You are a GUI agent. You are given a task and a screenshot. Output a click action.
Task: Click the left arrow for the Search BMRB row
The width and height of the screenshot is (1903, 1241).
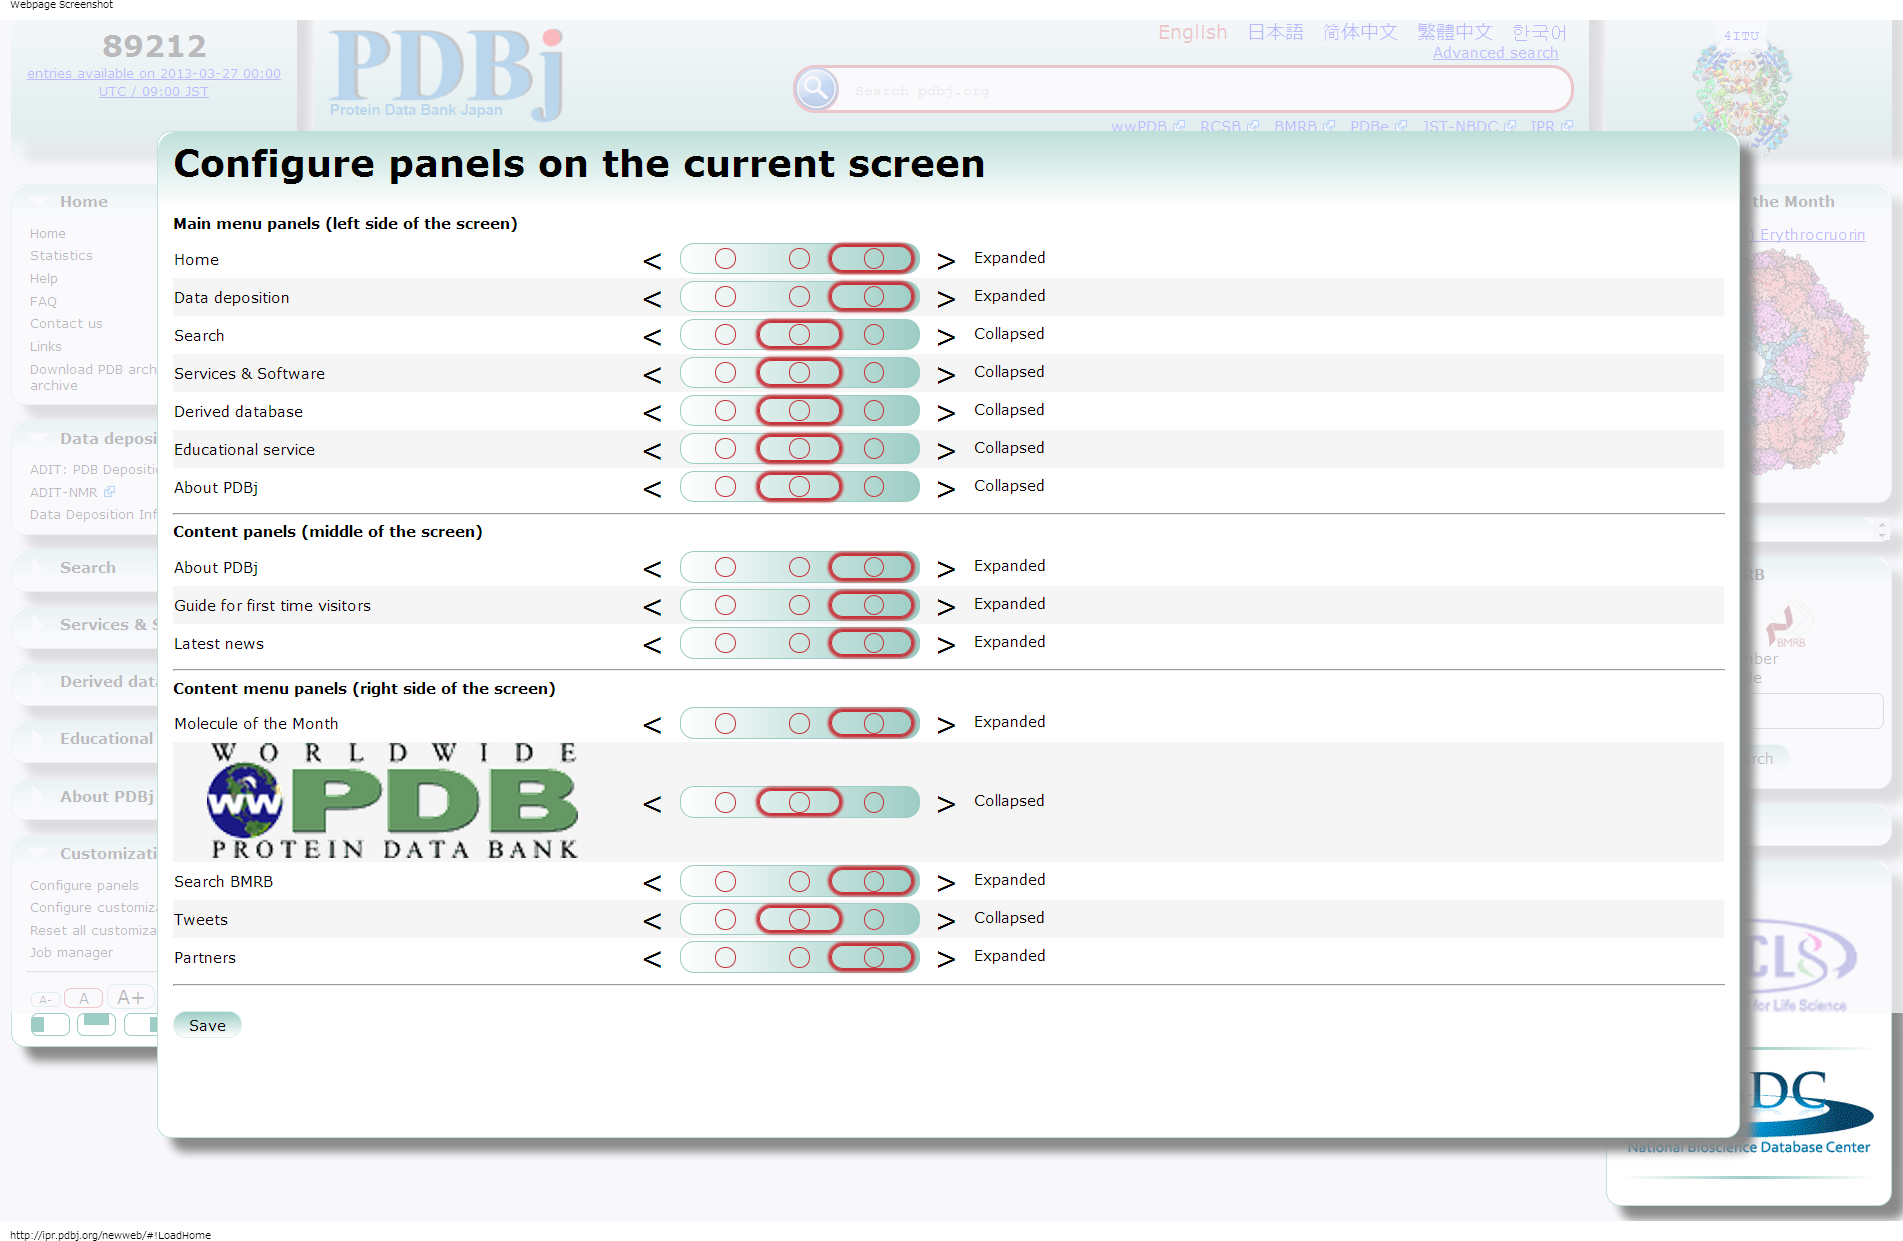pos(652,883)
